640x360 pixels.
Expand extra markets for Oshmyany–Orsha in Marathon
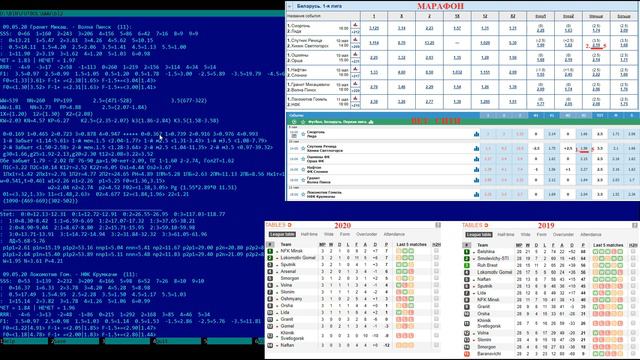[355, 61]
